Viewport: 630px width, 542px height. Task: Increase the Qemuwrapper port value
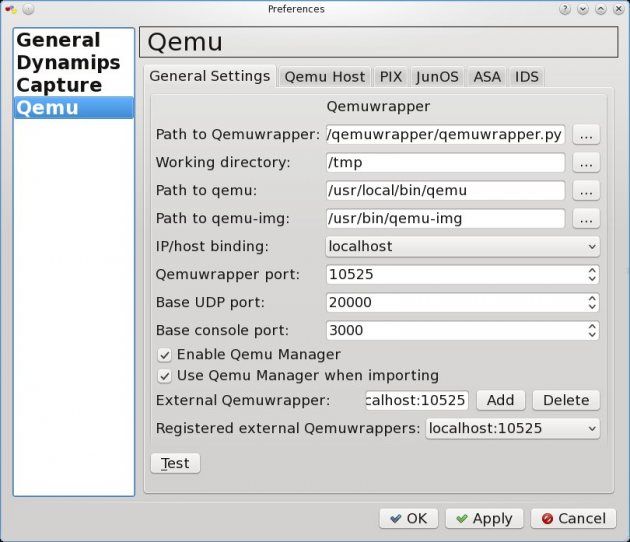(x=592, y=270)
